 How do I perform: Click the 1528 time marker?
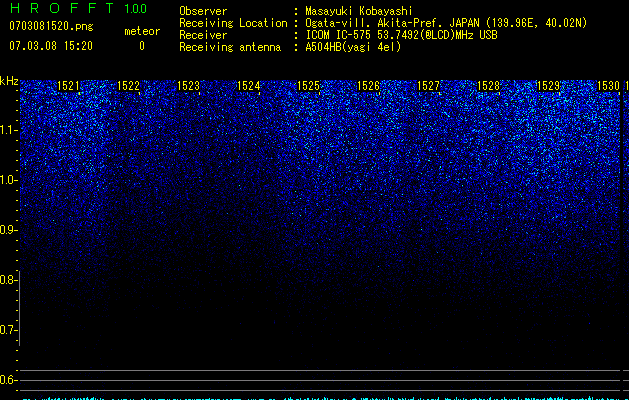(488, 86)
